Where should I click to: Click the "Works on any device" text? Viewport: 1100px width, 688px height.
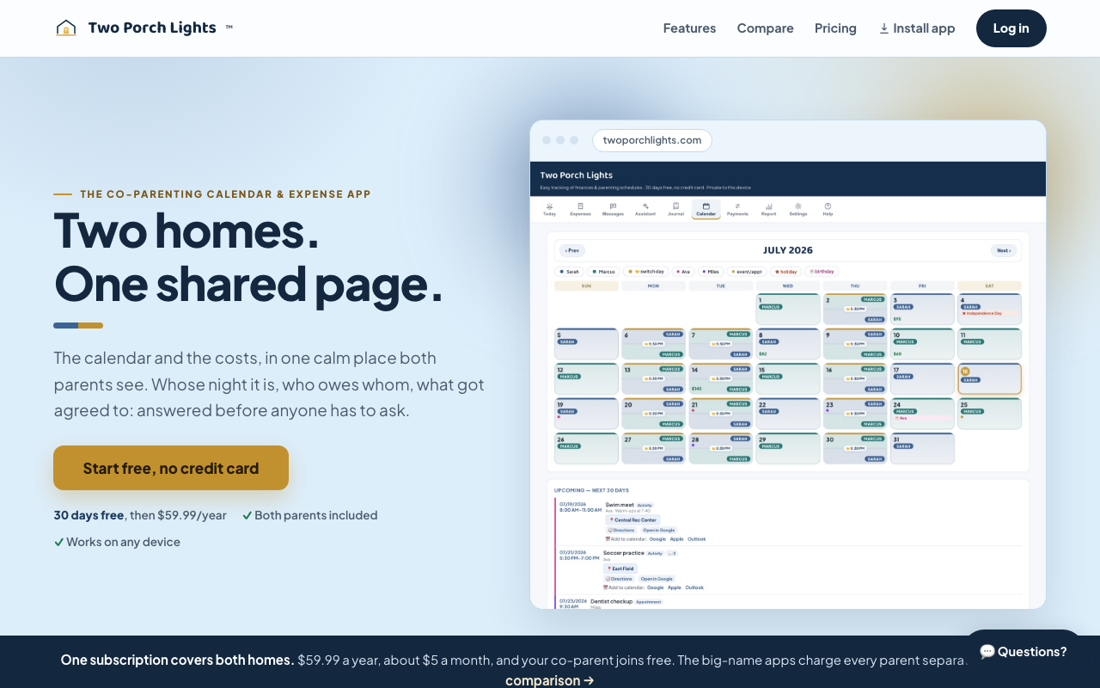(123, 542)
